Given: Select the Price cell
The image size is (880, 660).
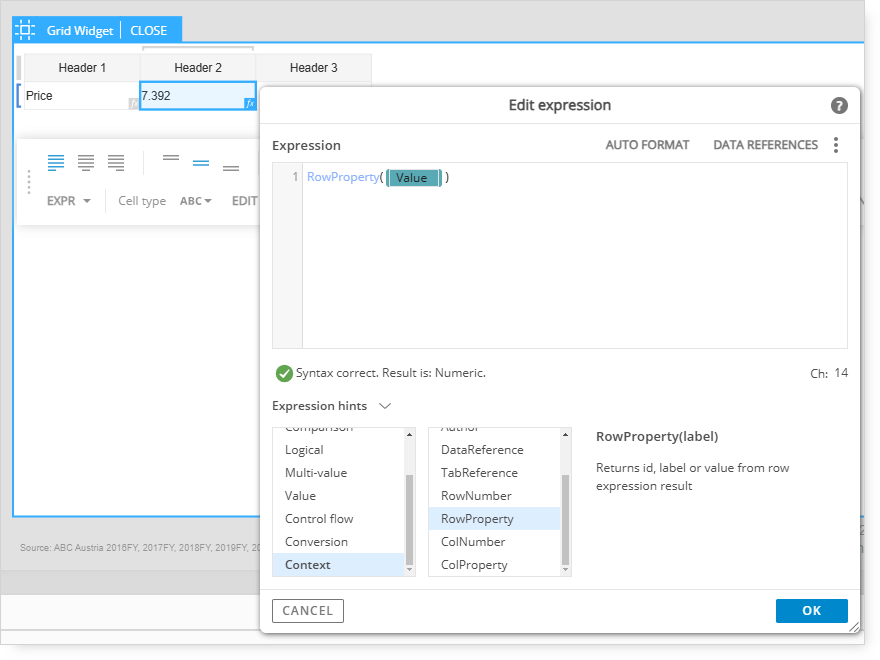Looking at the screenshot, I should click(x=82, y=95).
